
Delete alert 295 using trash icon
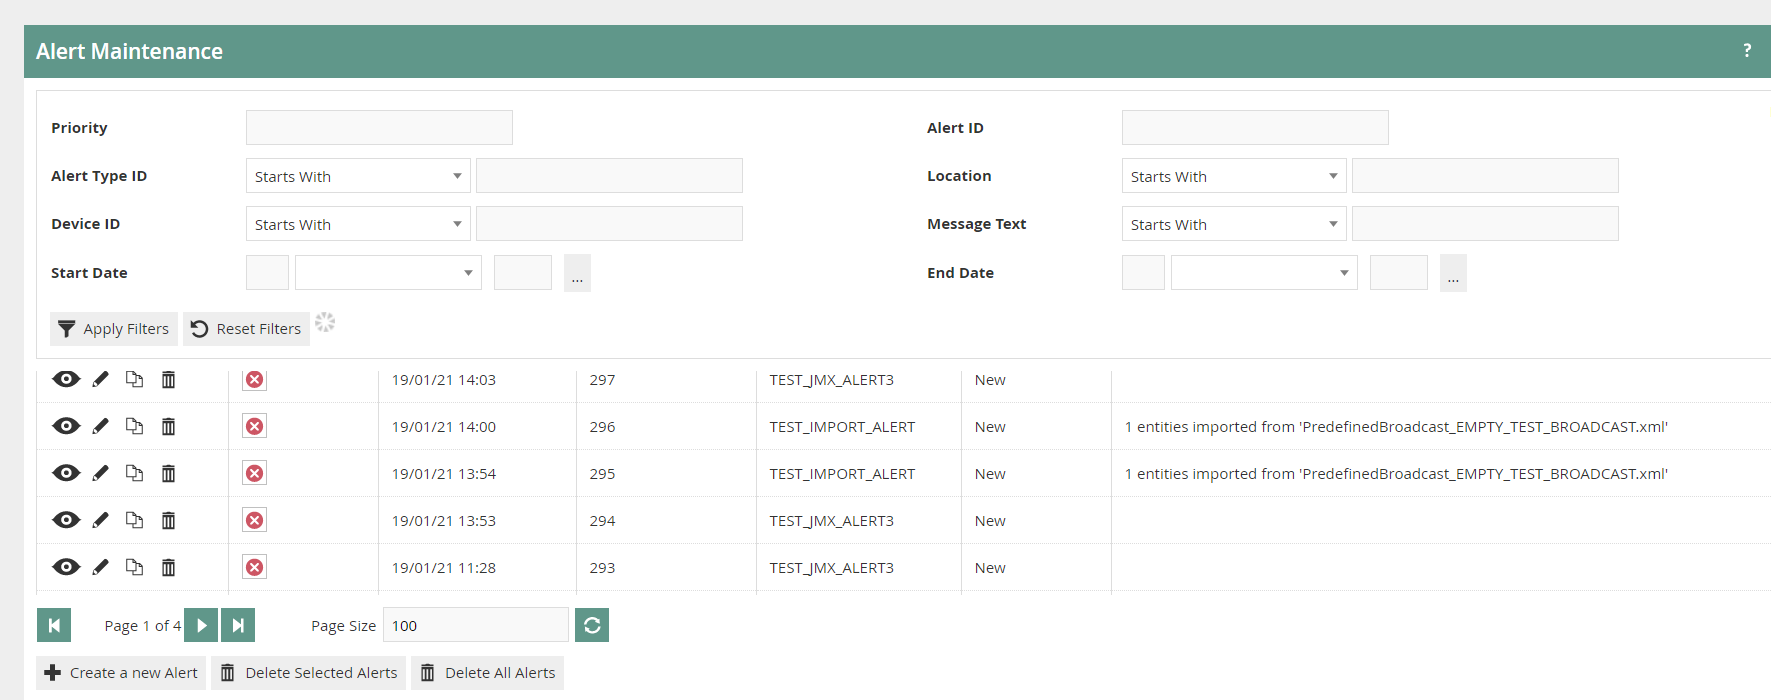tap(168, 473)
